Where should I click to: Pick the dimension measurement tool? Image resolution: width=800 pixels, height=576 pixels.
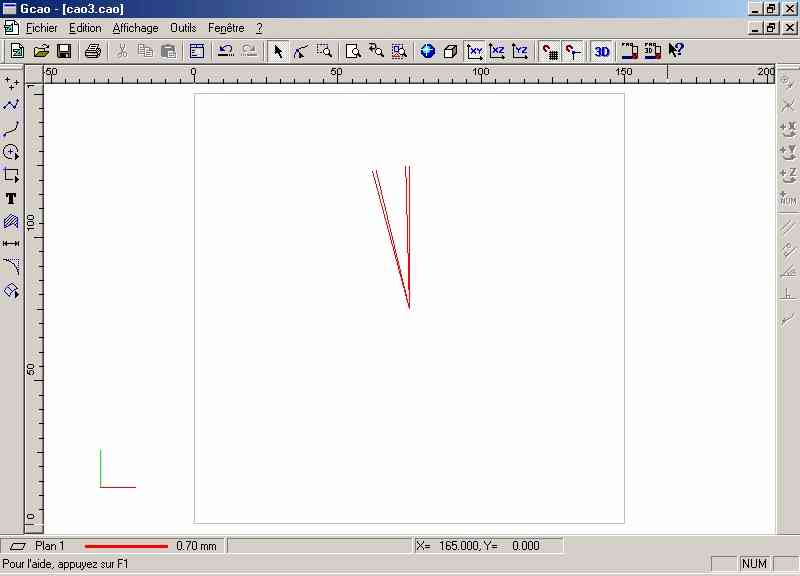click(11, 243)
